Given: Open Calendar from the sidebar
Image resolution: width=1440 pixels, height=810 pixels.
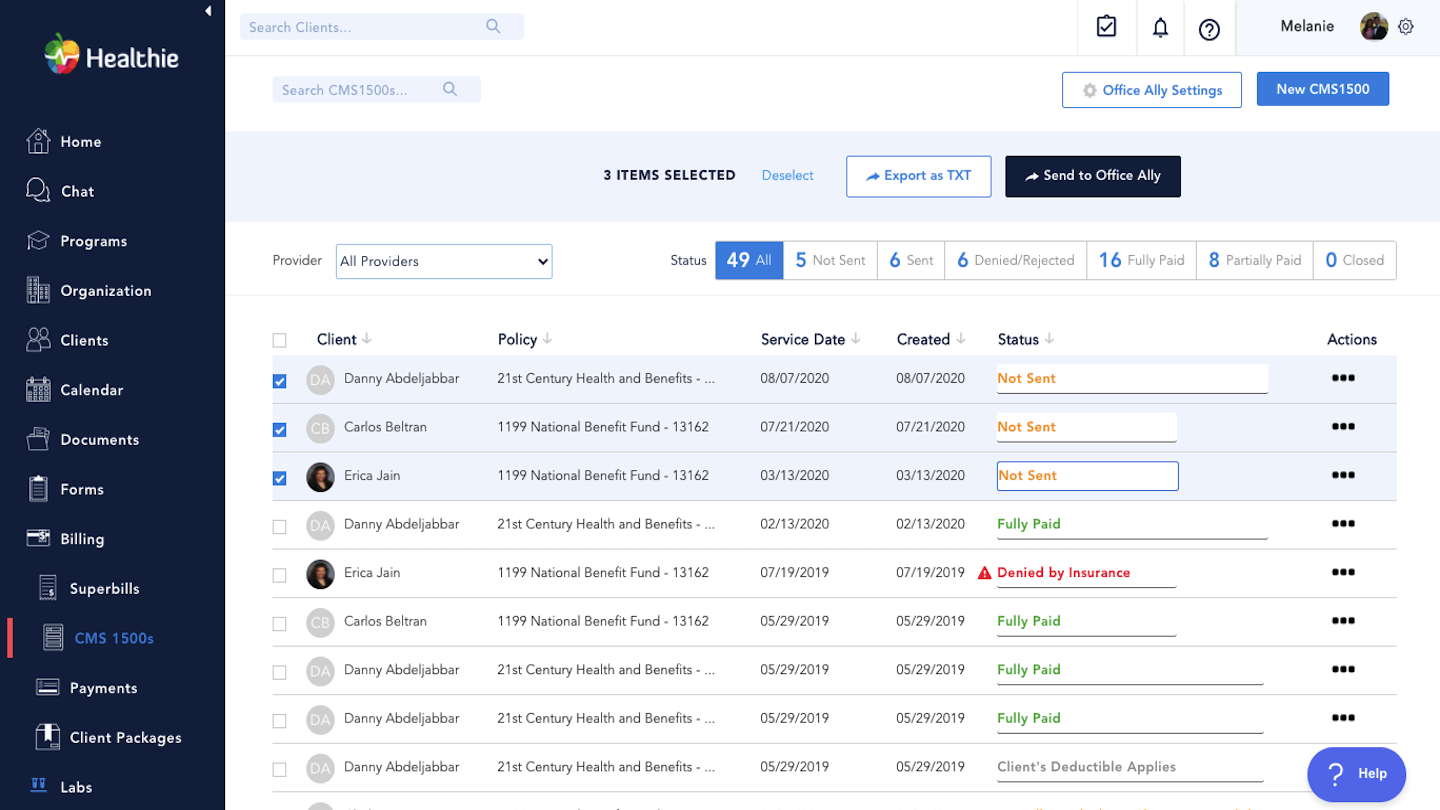Looking at the screenshot, I should 91,390.
